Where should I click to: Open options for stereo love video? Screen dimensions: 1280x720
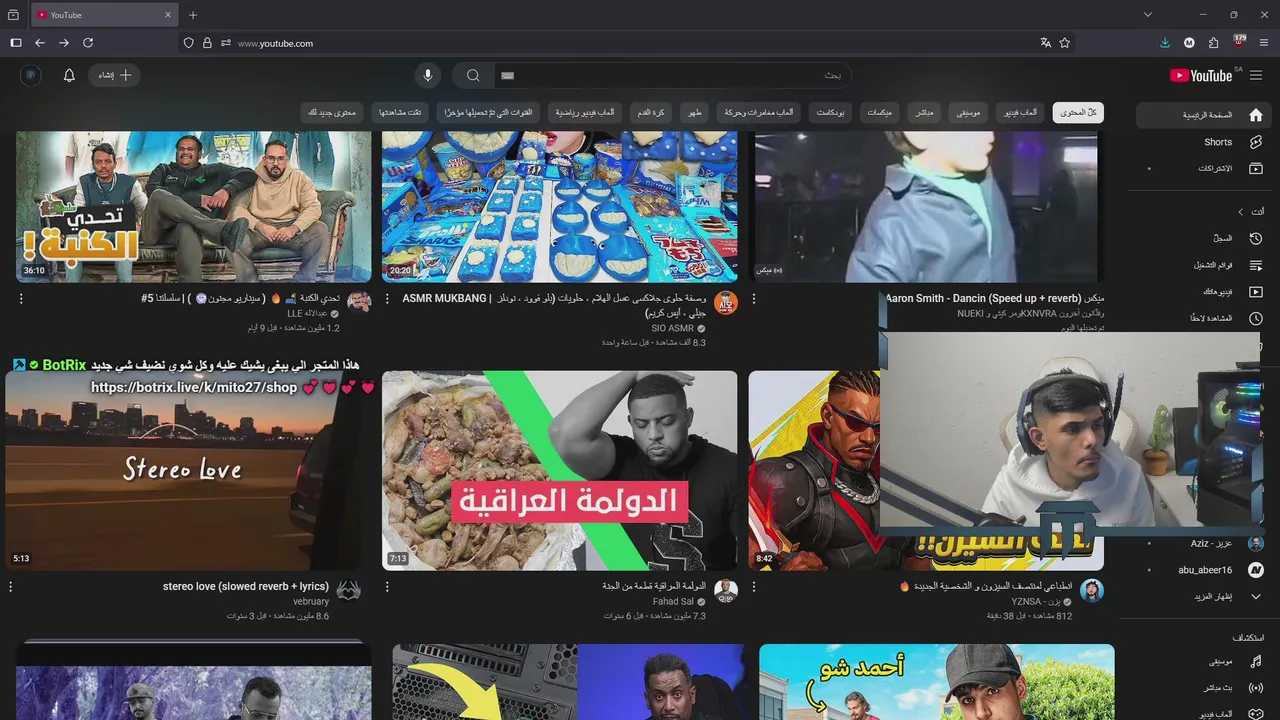pyautogui.click(x=10, y=587)
